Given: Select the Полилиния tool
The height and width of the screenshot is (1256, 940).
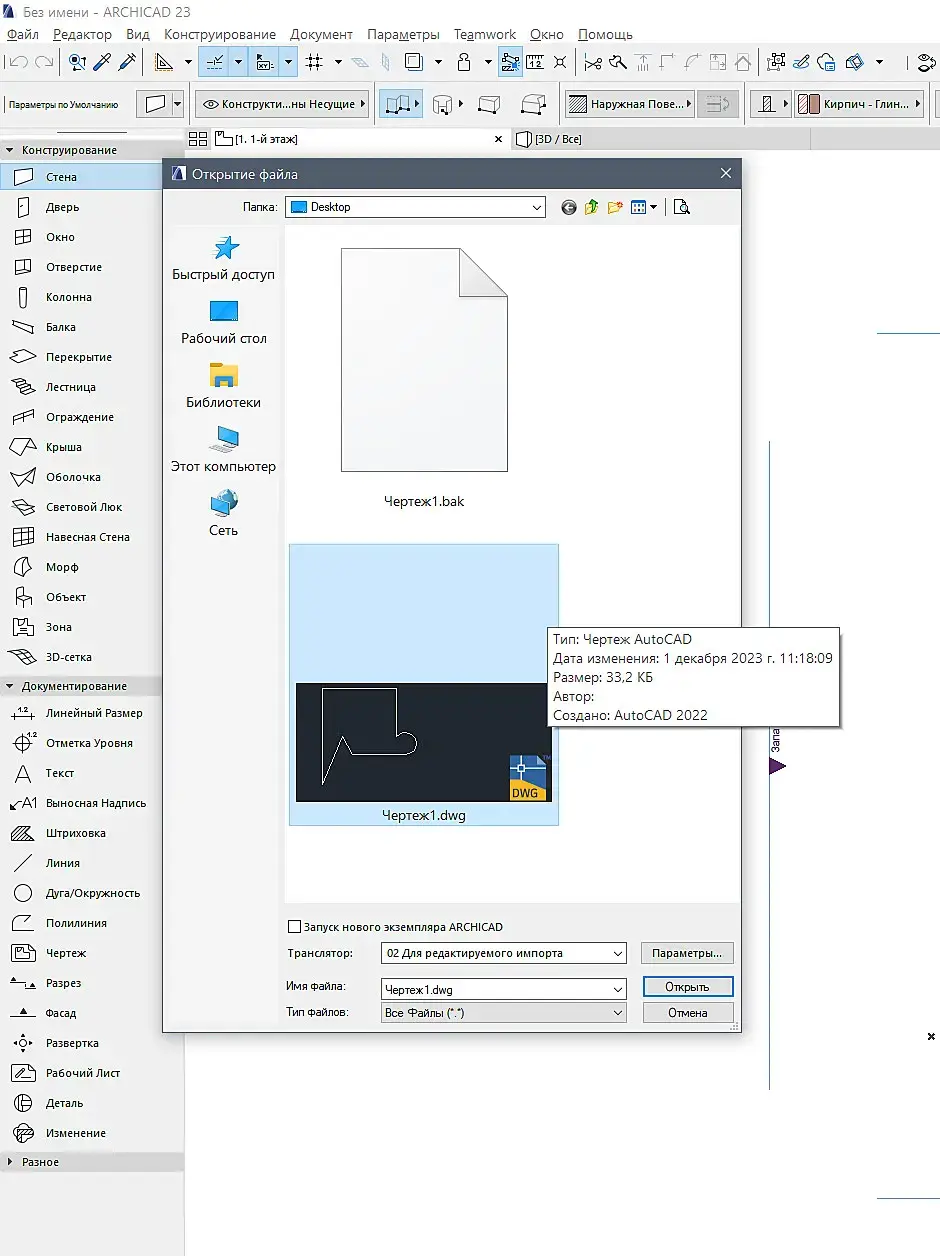Looking at the screenshot, I should point(75,923).
